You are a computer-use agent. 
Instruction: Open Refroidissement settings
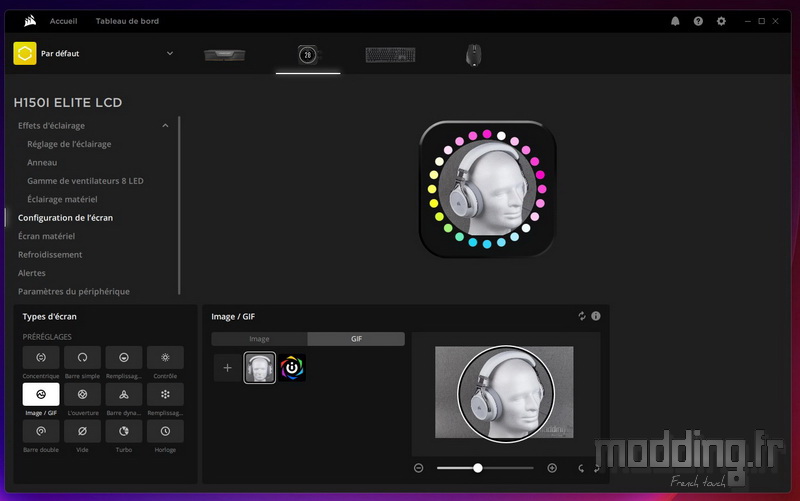pyautogui.click(x=50, y=254)
